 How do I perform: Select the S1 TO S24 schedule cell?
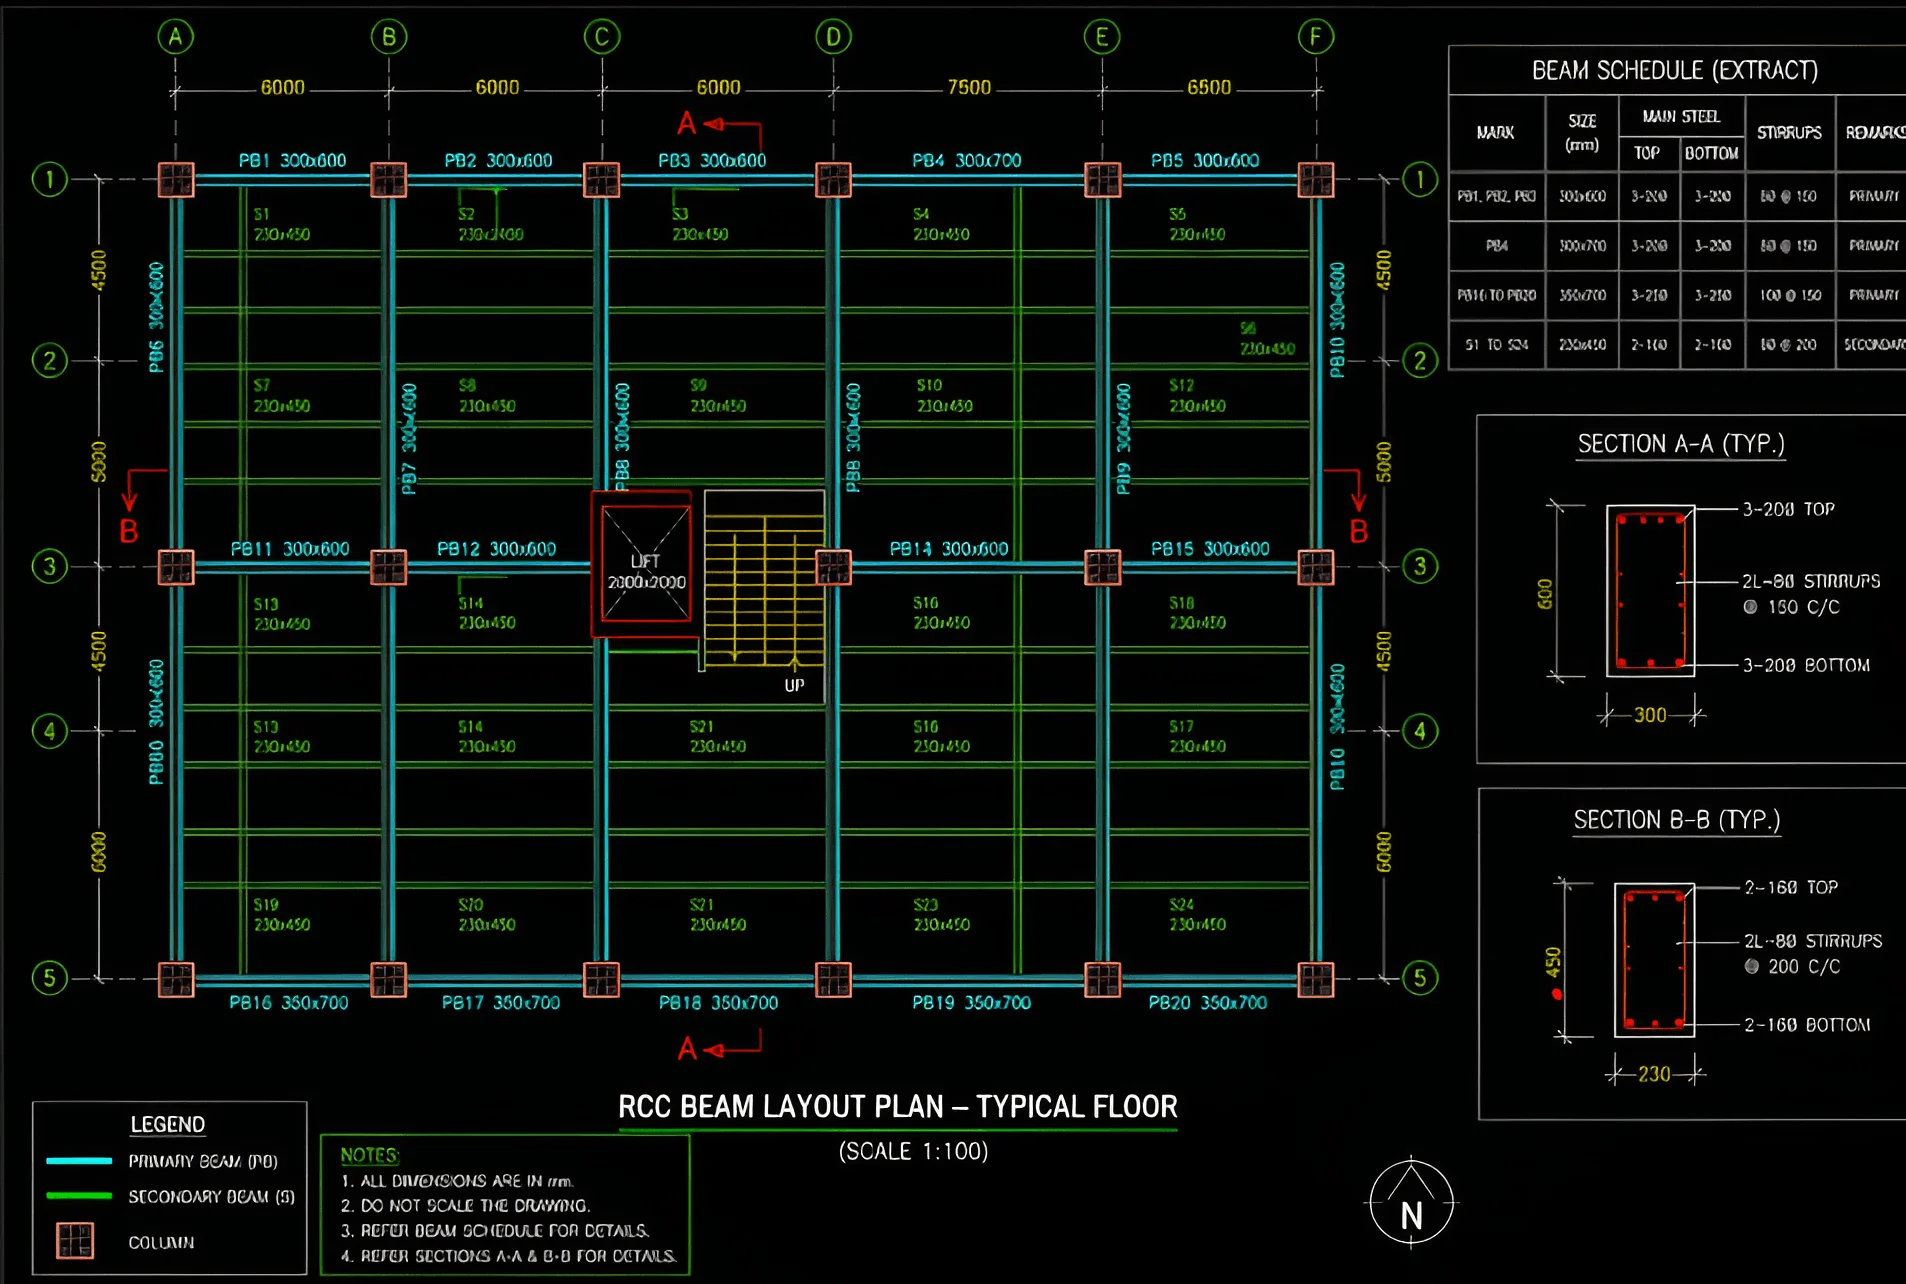1497,345
